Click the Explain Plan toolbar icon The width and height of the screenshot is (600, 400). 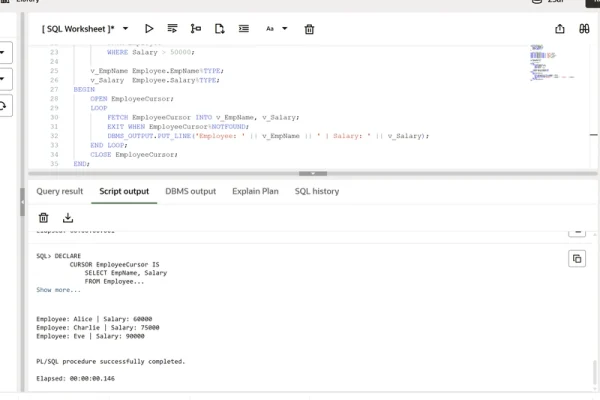point(196,29)
